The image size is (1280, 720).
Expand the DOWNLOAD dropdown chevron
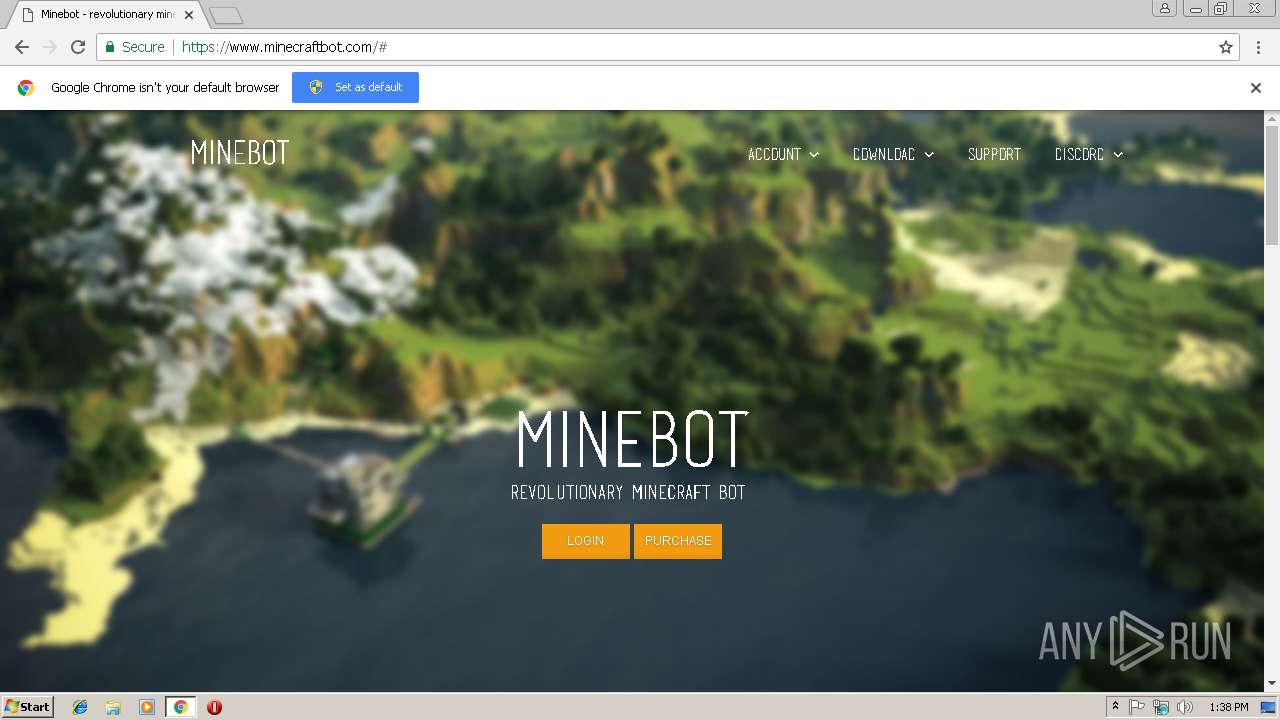click(x=929, y=154)
